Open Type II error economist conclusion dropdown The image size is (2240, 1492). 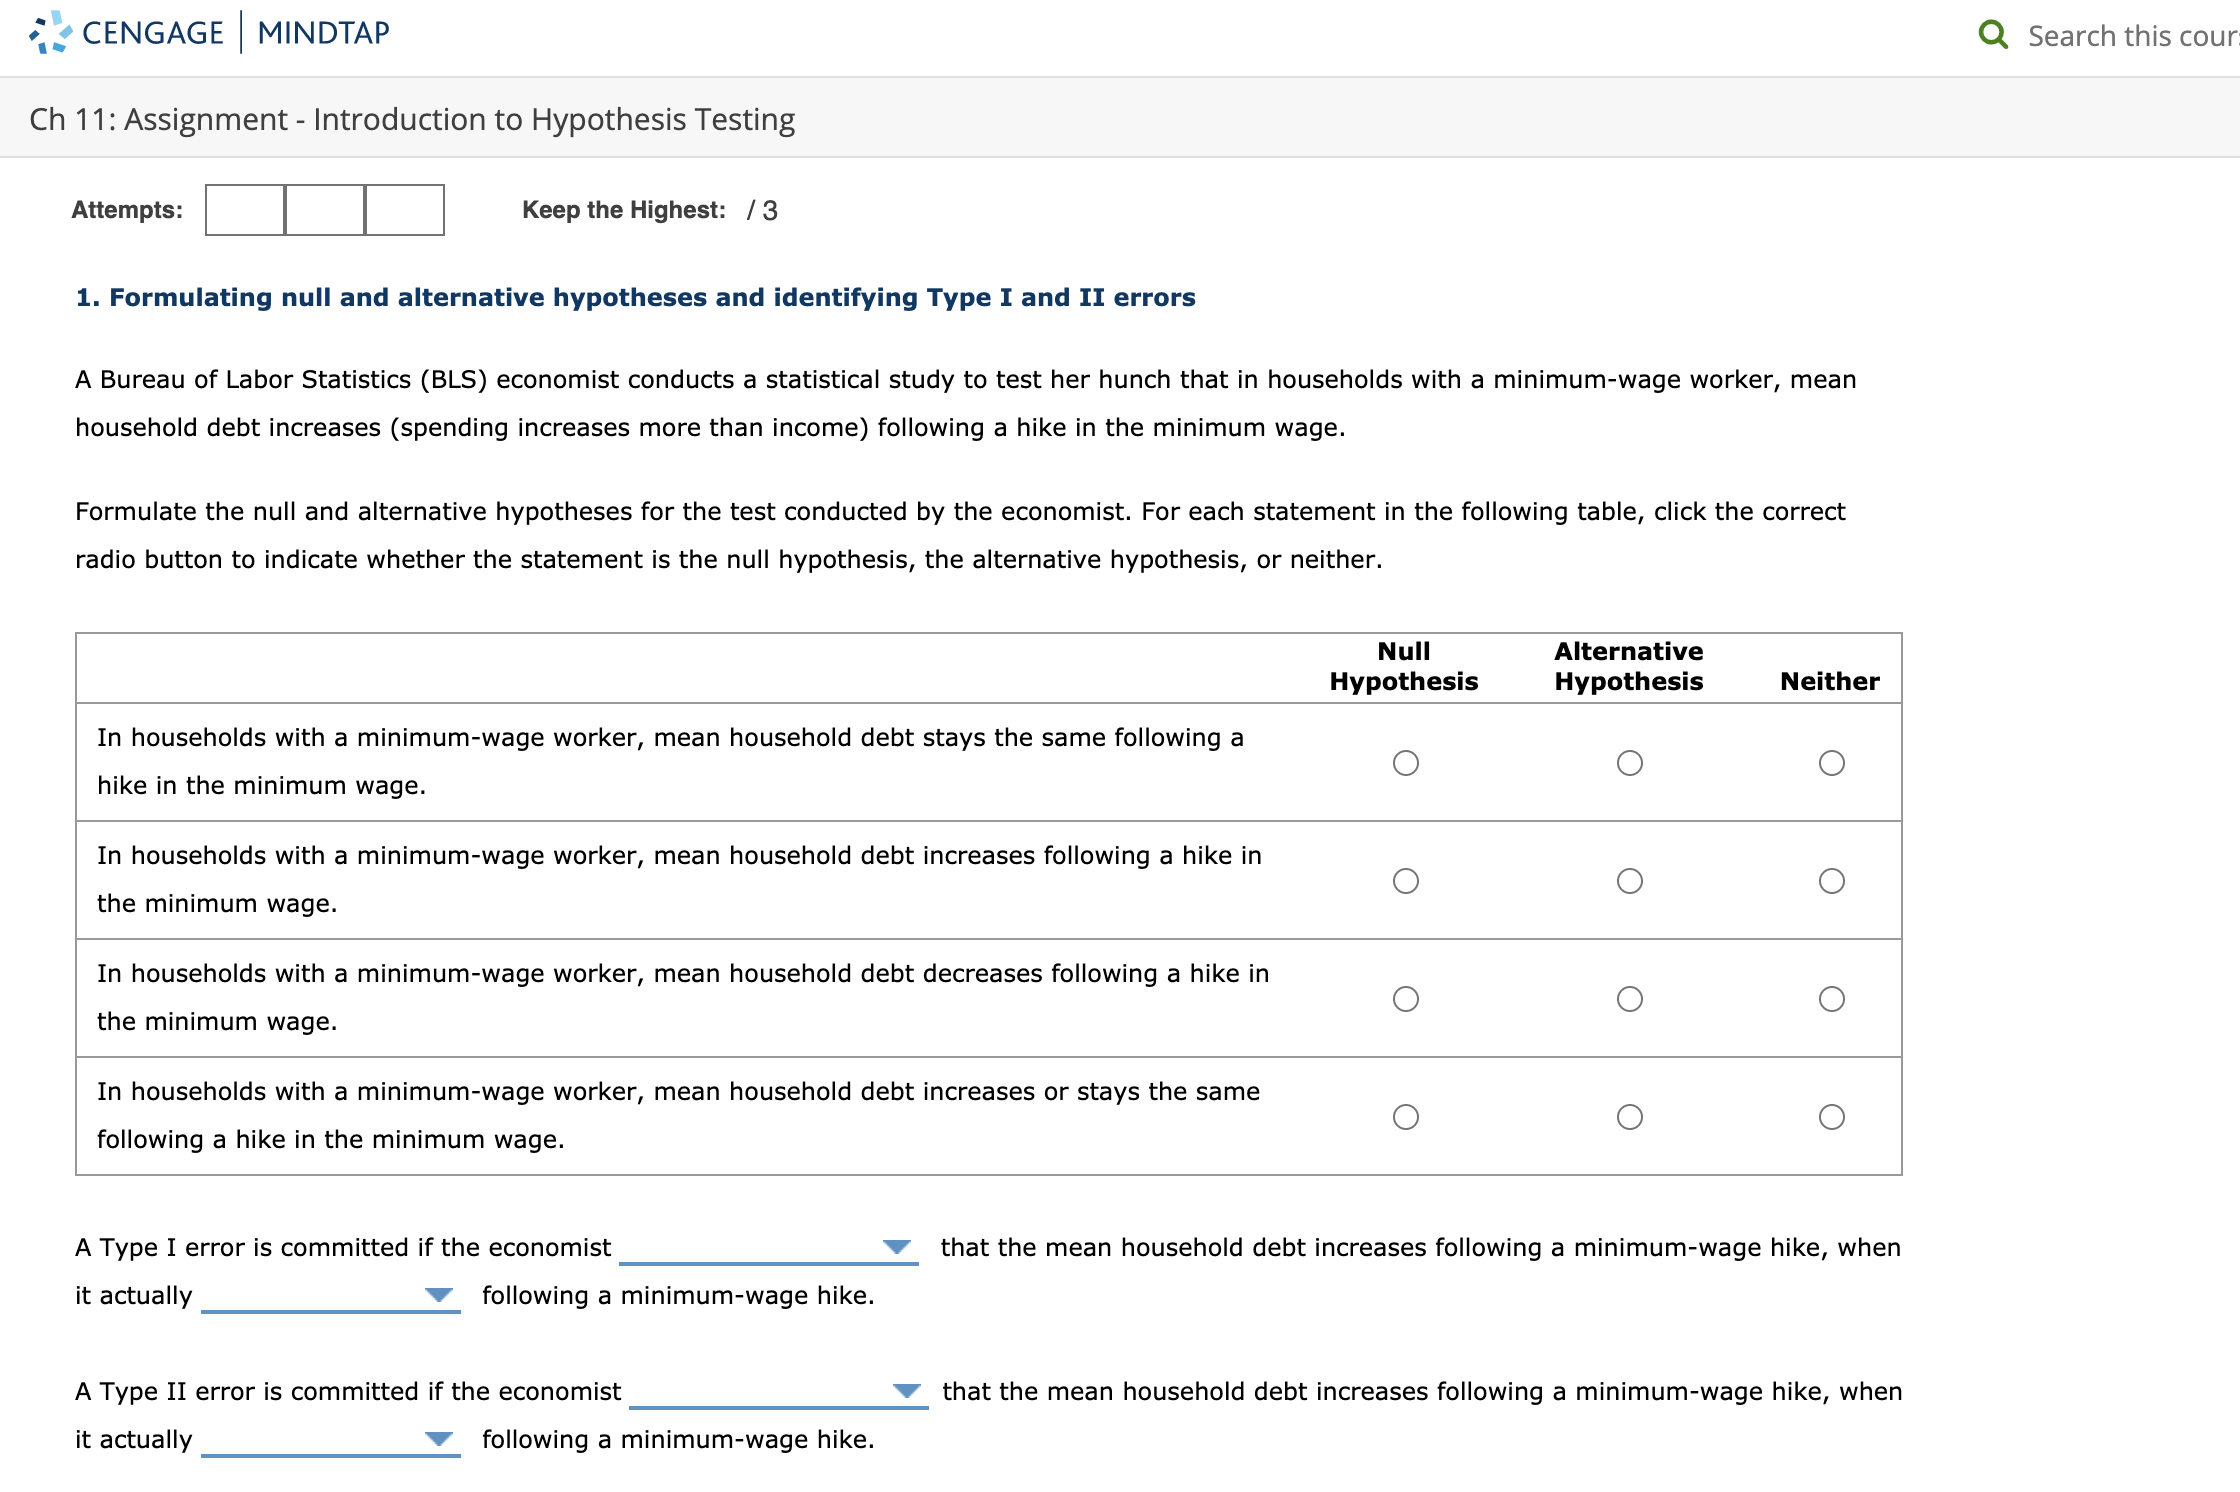778,1392
